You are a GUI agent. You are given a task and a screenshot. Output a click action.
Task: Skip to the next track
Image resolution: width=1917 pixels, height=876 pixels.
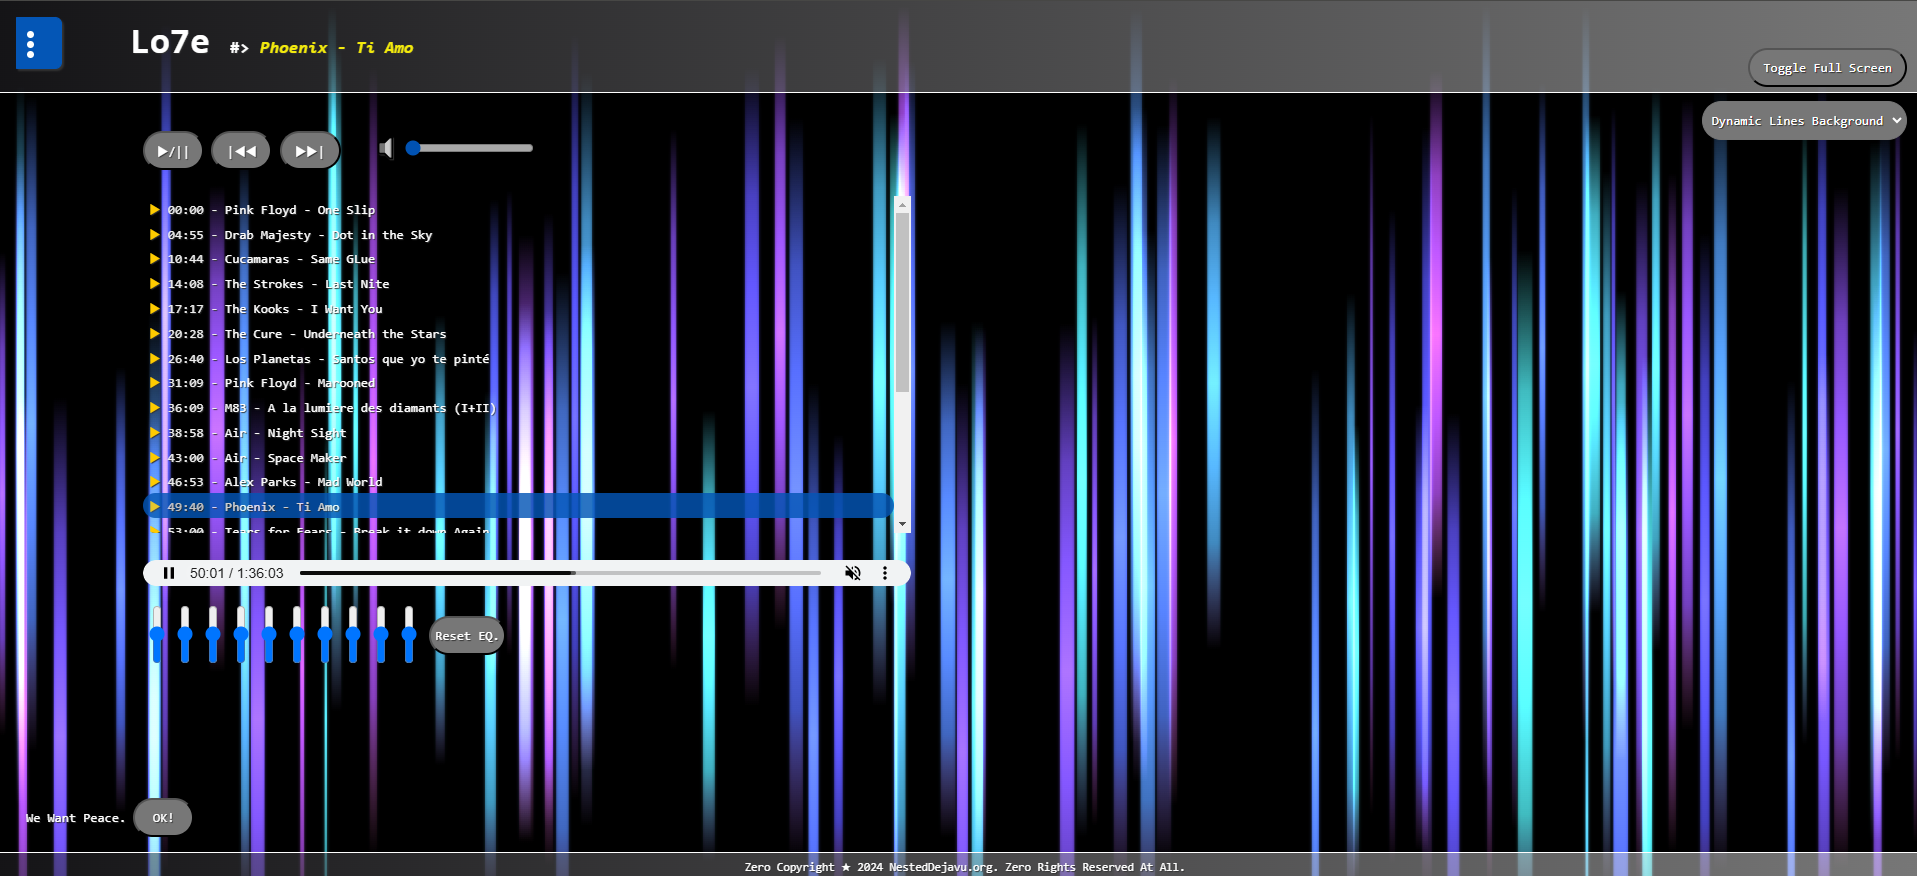[309, 151]
